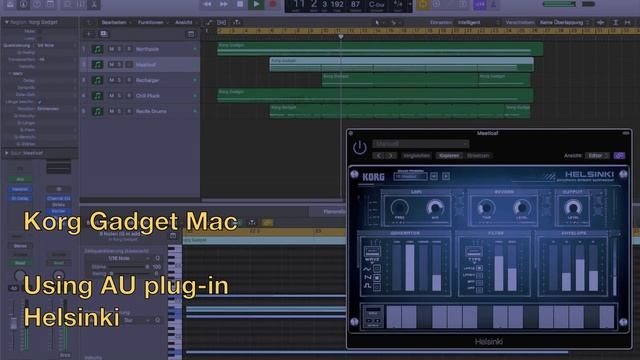Viewport: 640px width, 360px height.
Task: Click the master volume slider in control bar
Action: pos(559,4)
